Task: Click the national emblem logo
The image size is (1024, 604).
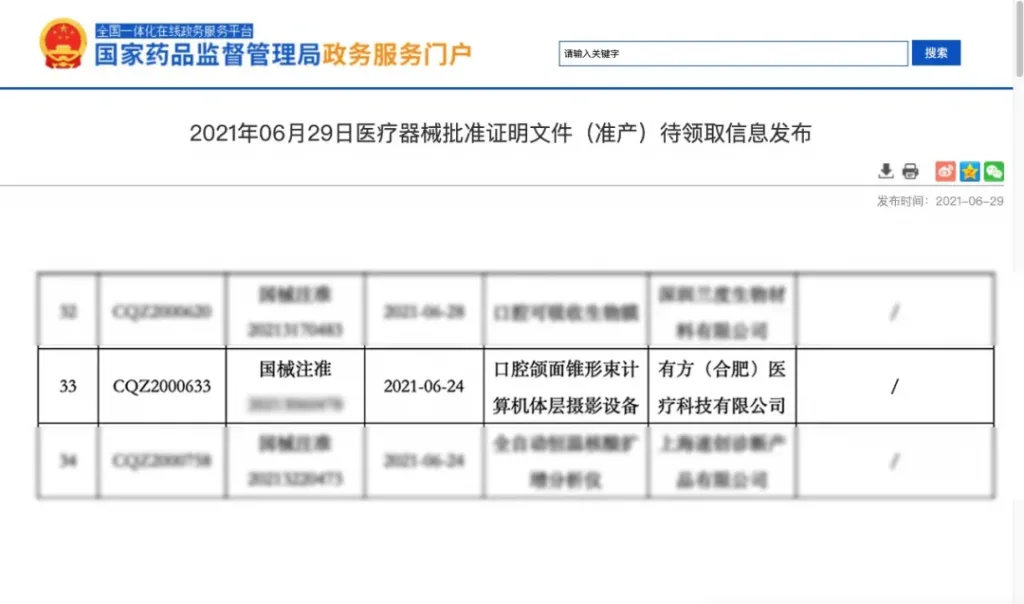Action: click(63, 43)
